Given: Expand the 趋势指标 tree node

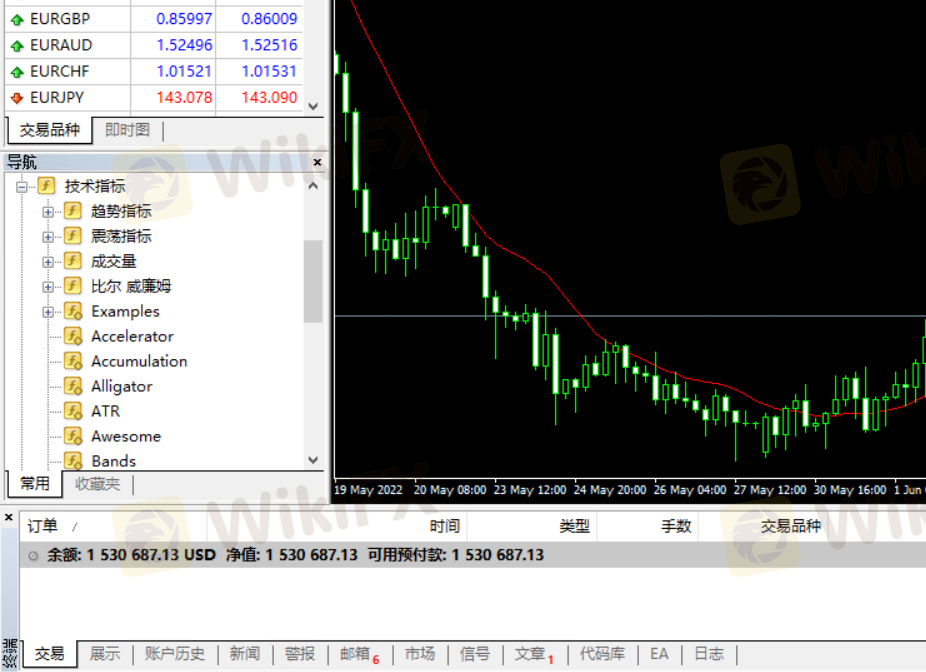Looking at the screenshot, I should [47, 211].
